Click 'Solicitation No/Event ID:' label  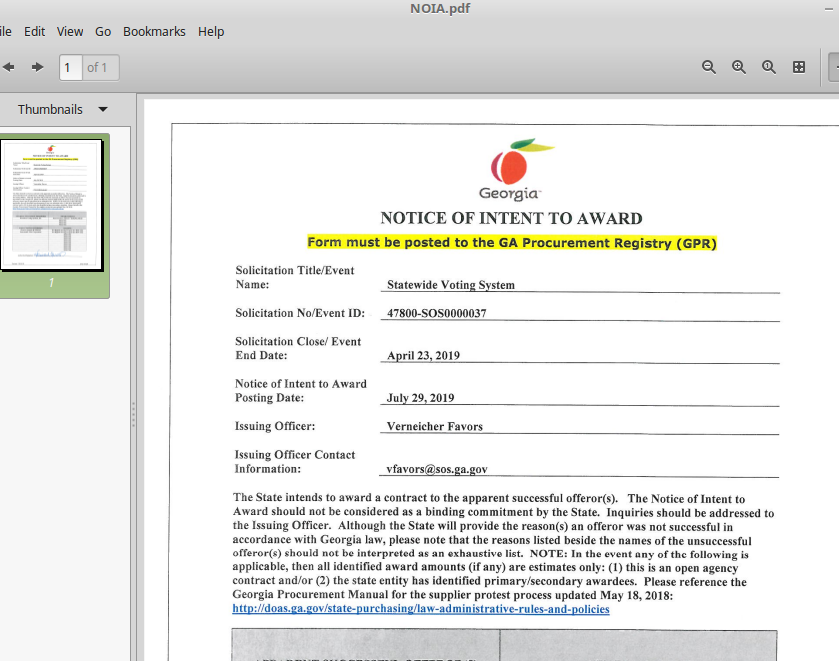pyautogui.click(x=300, y=313)
